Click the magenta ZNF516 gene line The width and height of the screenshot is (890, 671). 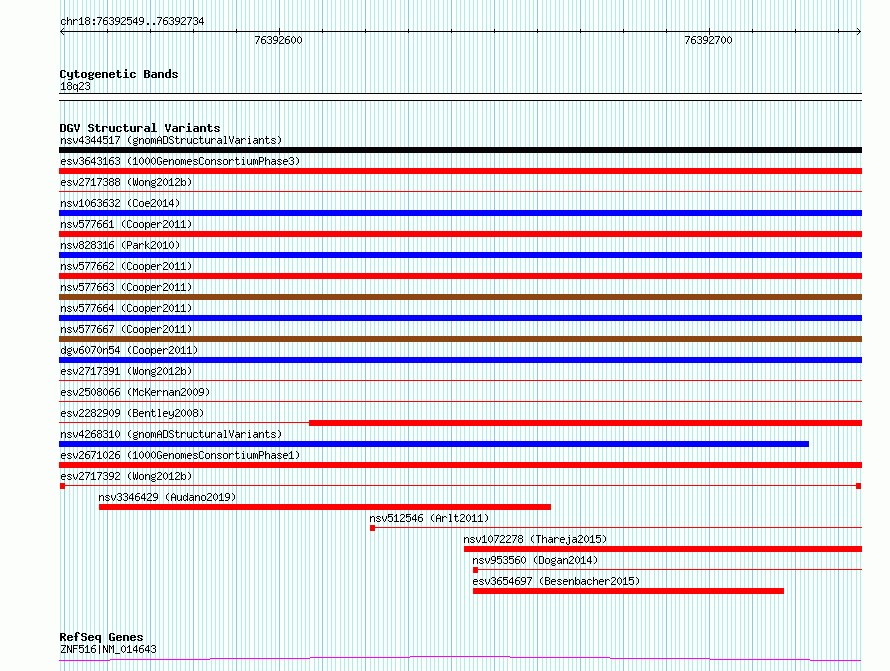(x=460, y=659)
